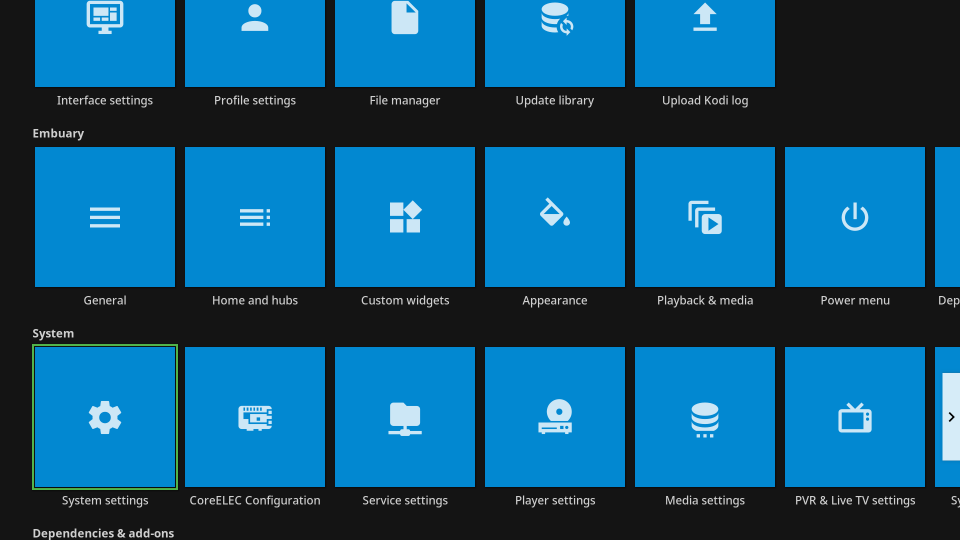Click the Power menu icon
The image size is (960, 540).
coord(855,217)
